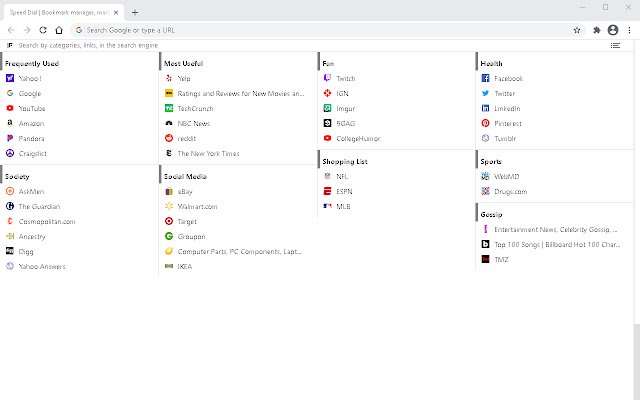Open a new browser tab
The width and height of the screenshot is (640, 400).
pos(135,12)
